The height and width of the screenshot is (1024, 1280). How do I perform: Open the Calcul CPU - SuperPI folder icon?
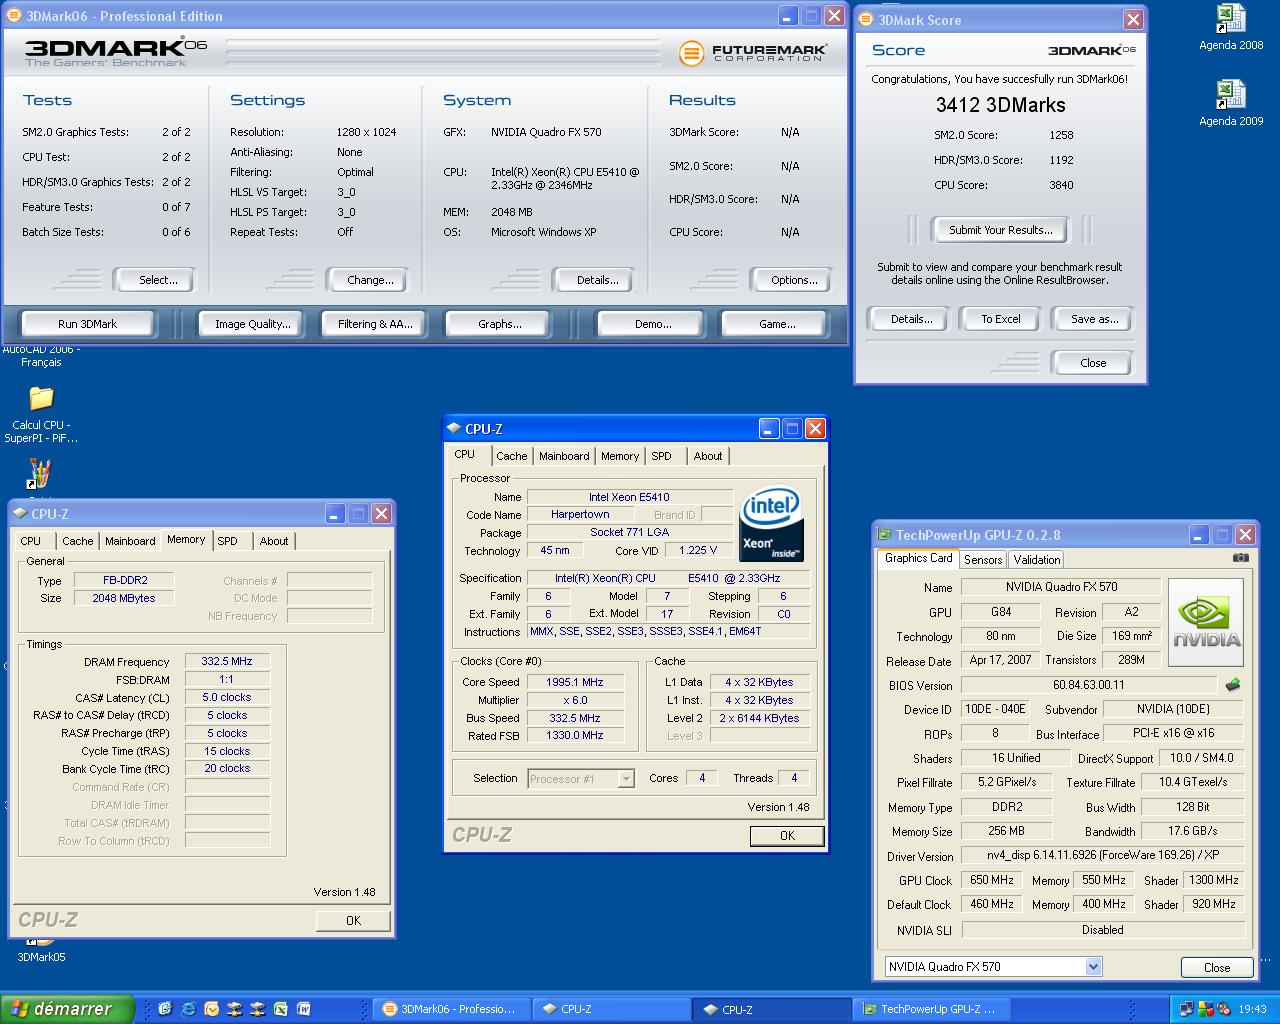(x=41, y=414)
